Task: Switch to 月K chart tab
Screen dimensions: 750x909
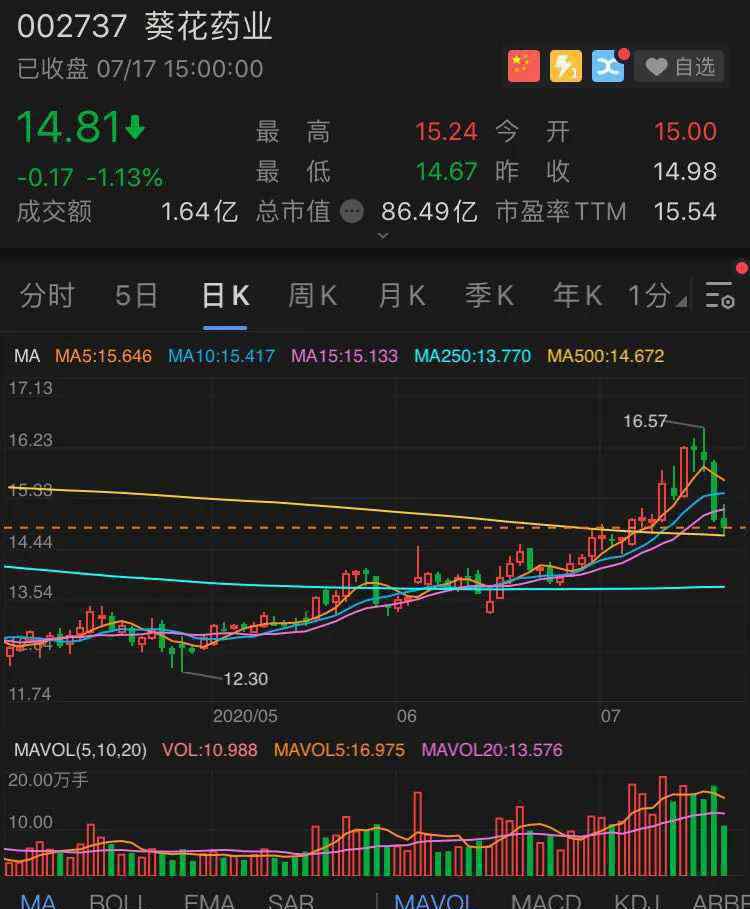Action: click(402, 295)
